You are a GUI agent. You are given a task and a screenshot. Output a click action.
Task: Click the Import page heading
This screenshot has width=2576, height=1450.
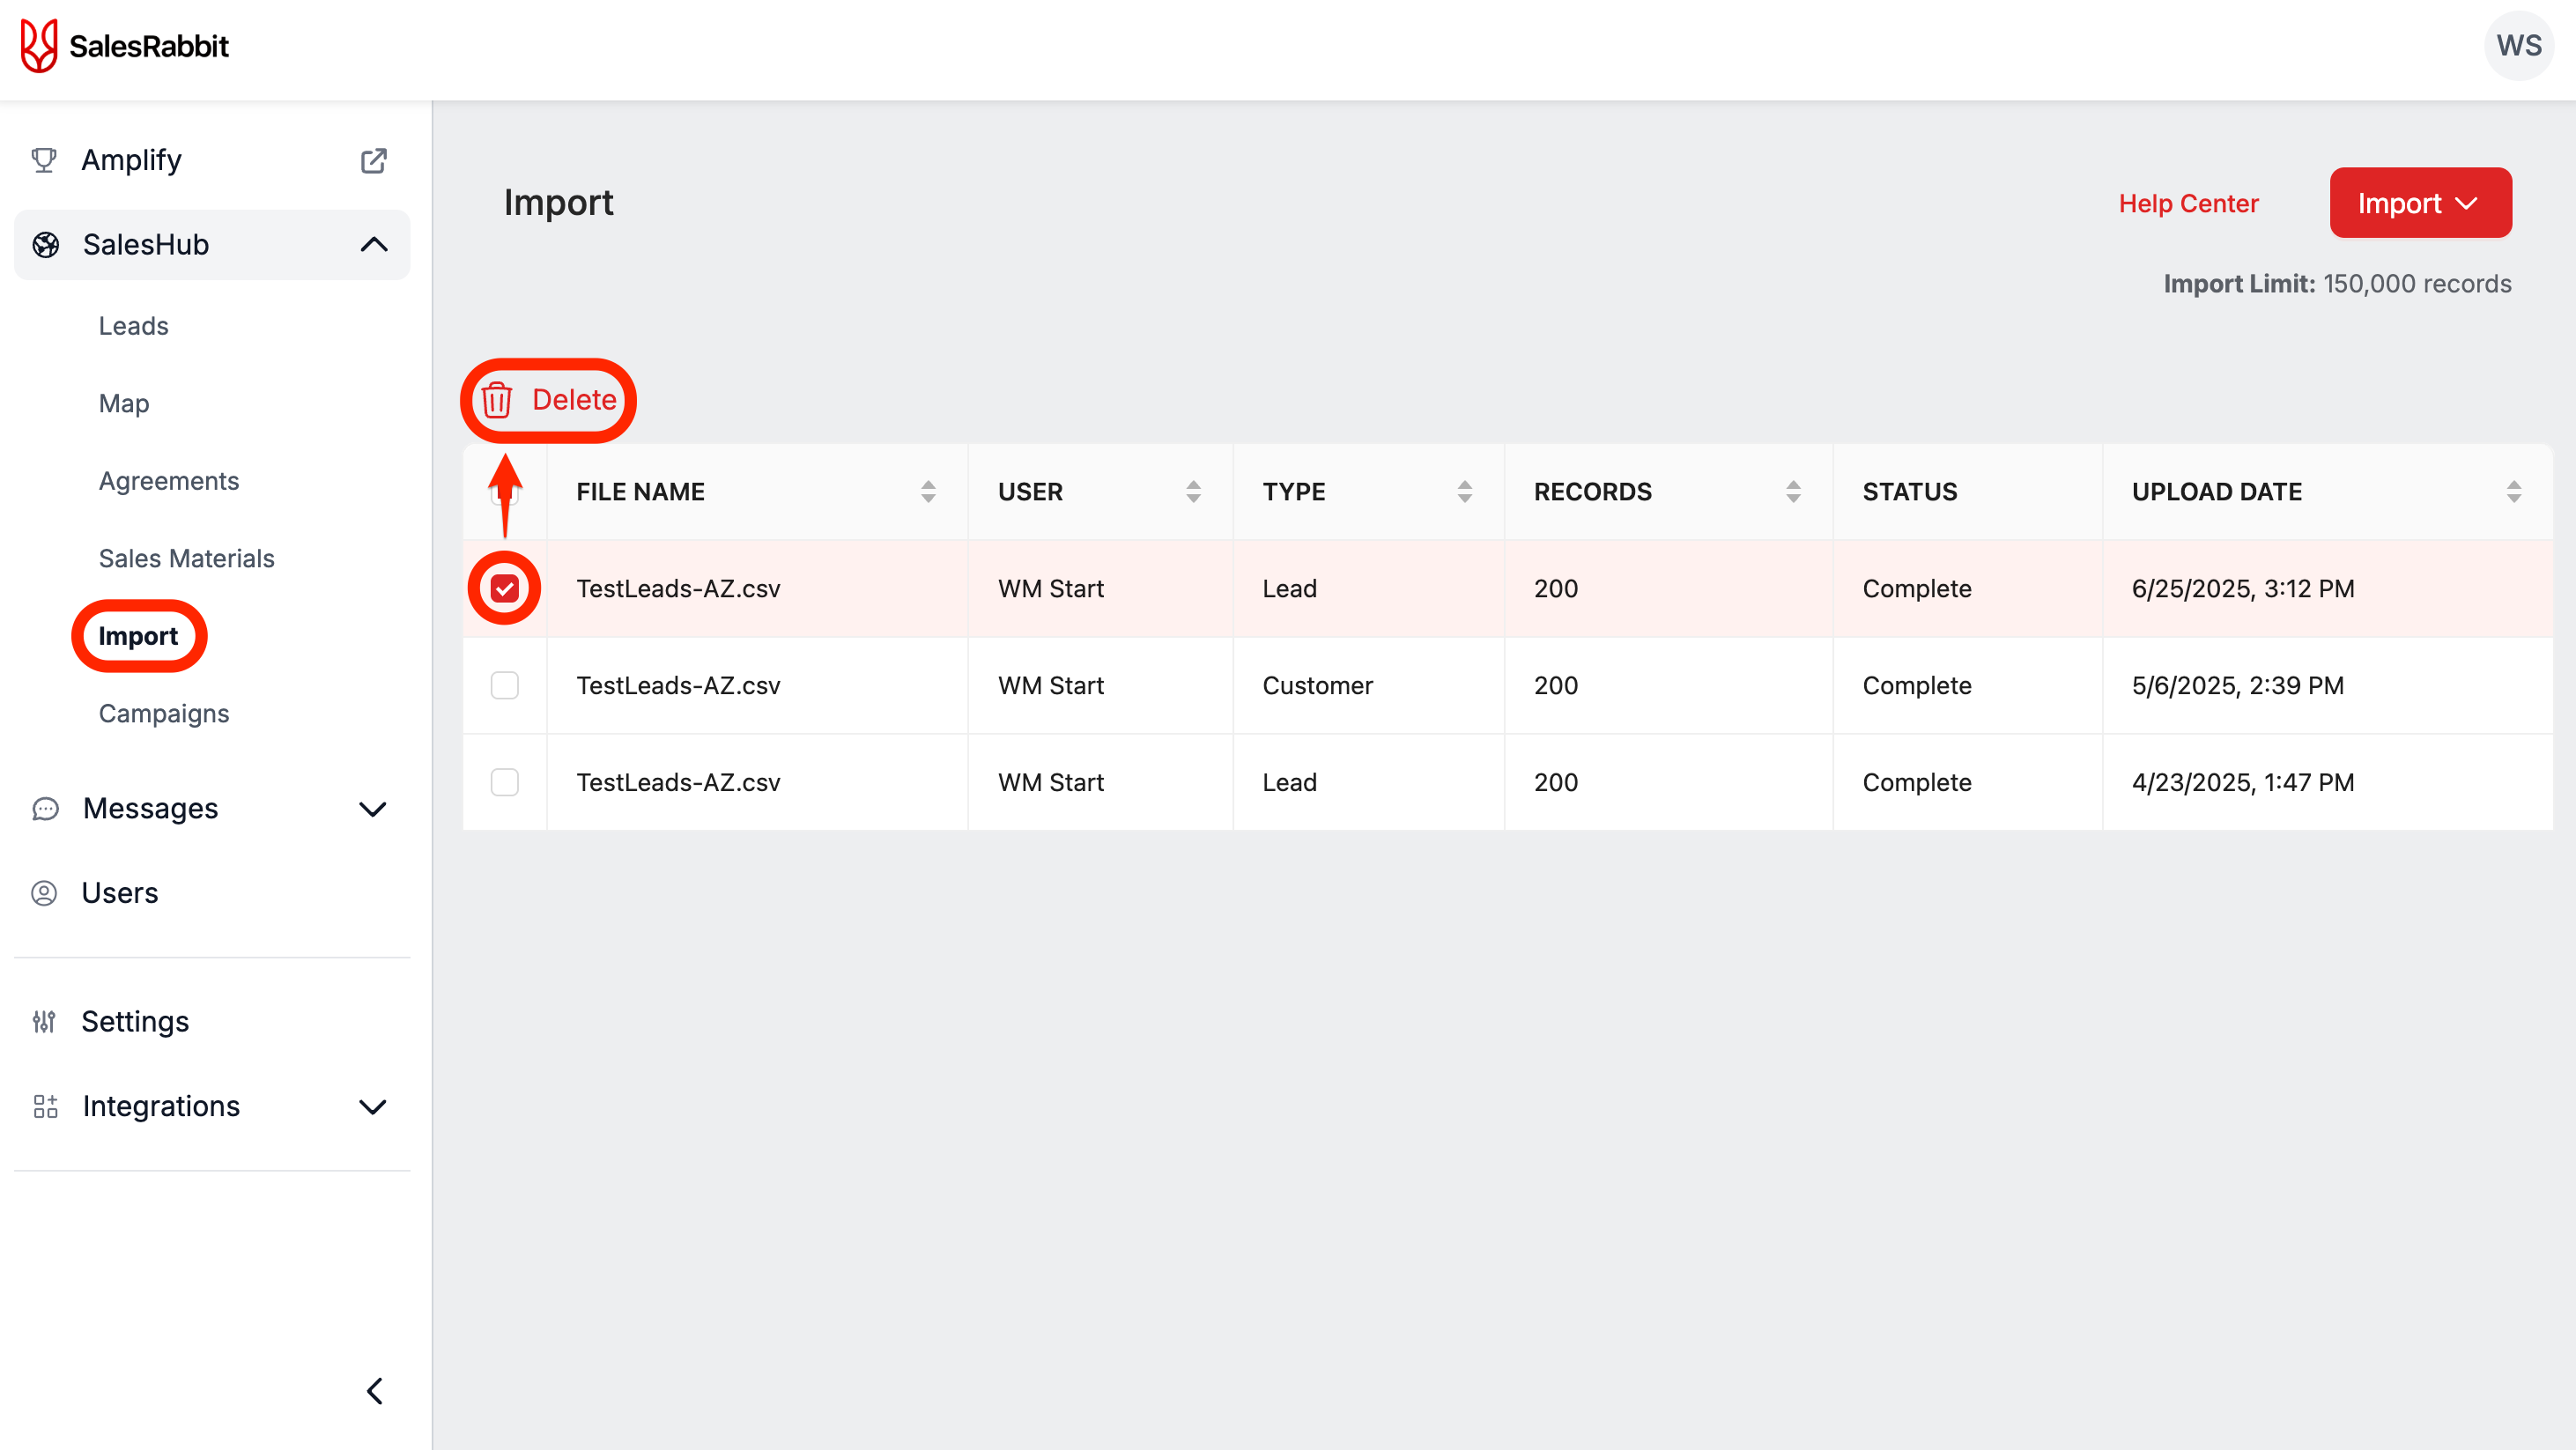558,203
